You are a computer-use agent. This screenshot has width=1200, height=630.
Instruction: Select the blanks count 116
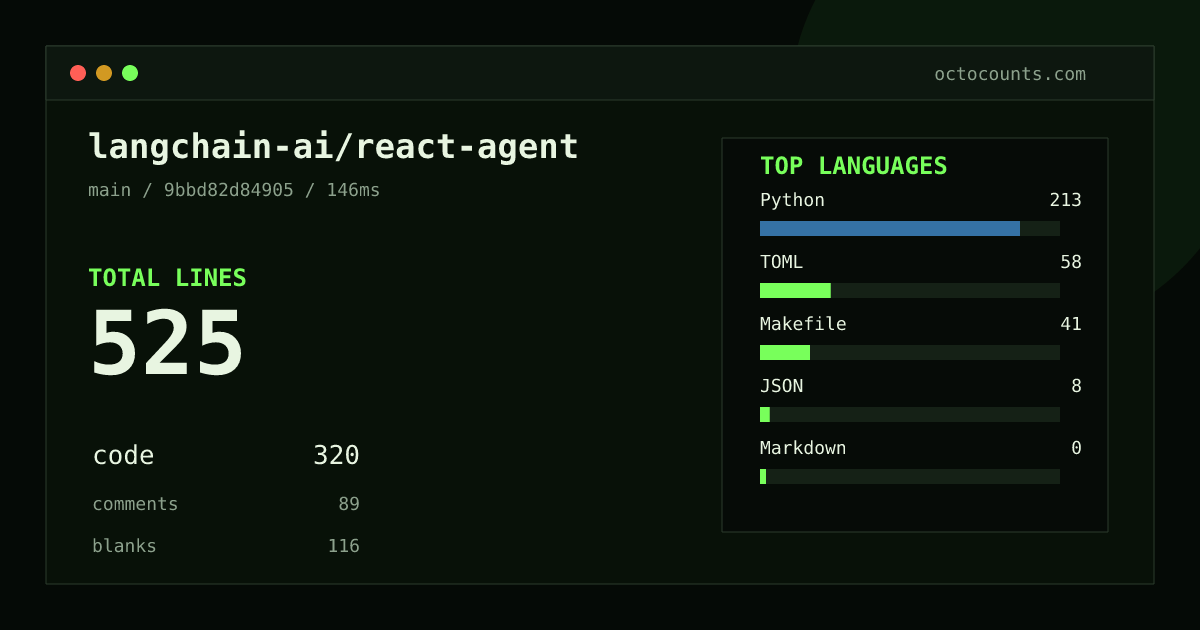tap(344, 546)
